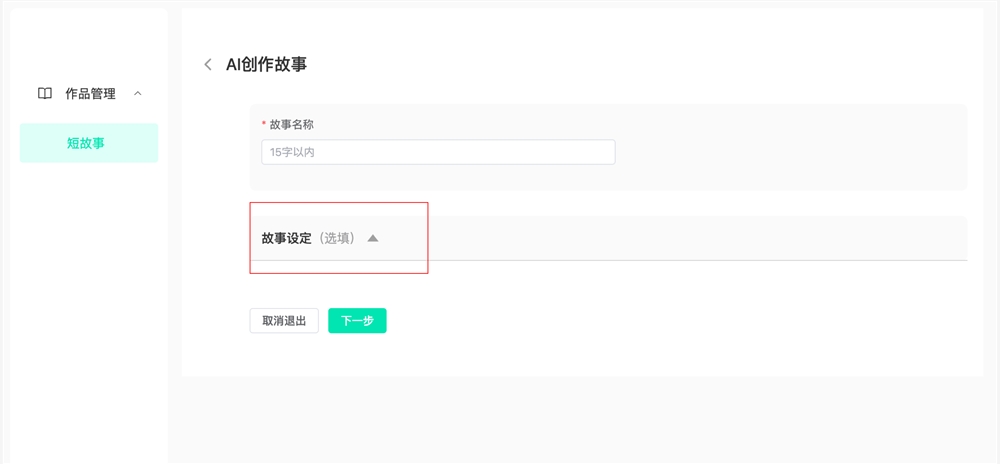Screen dimensions: 1000x464
Task: Focus the 故事名称 input field
Action: [438, 152]
